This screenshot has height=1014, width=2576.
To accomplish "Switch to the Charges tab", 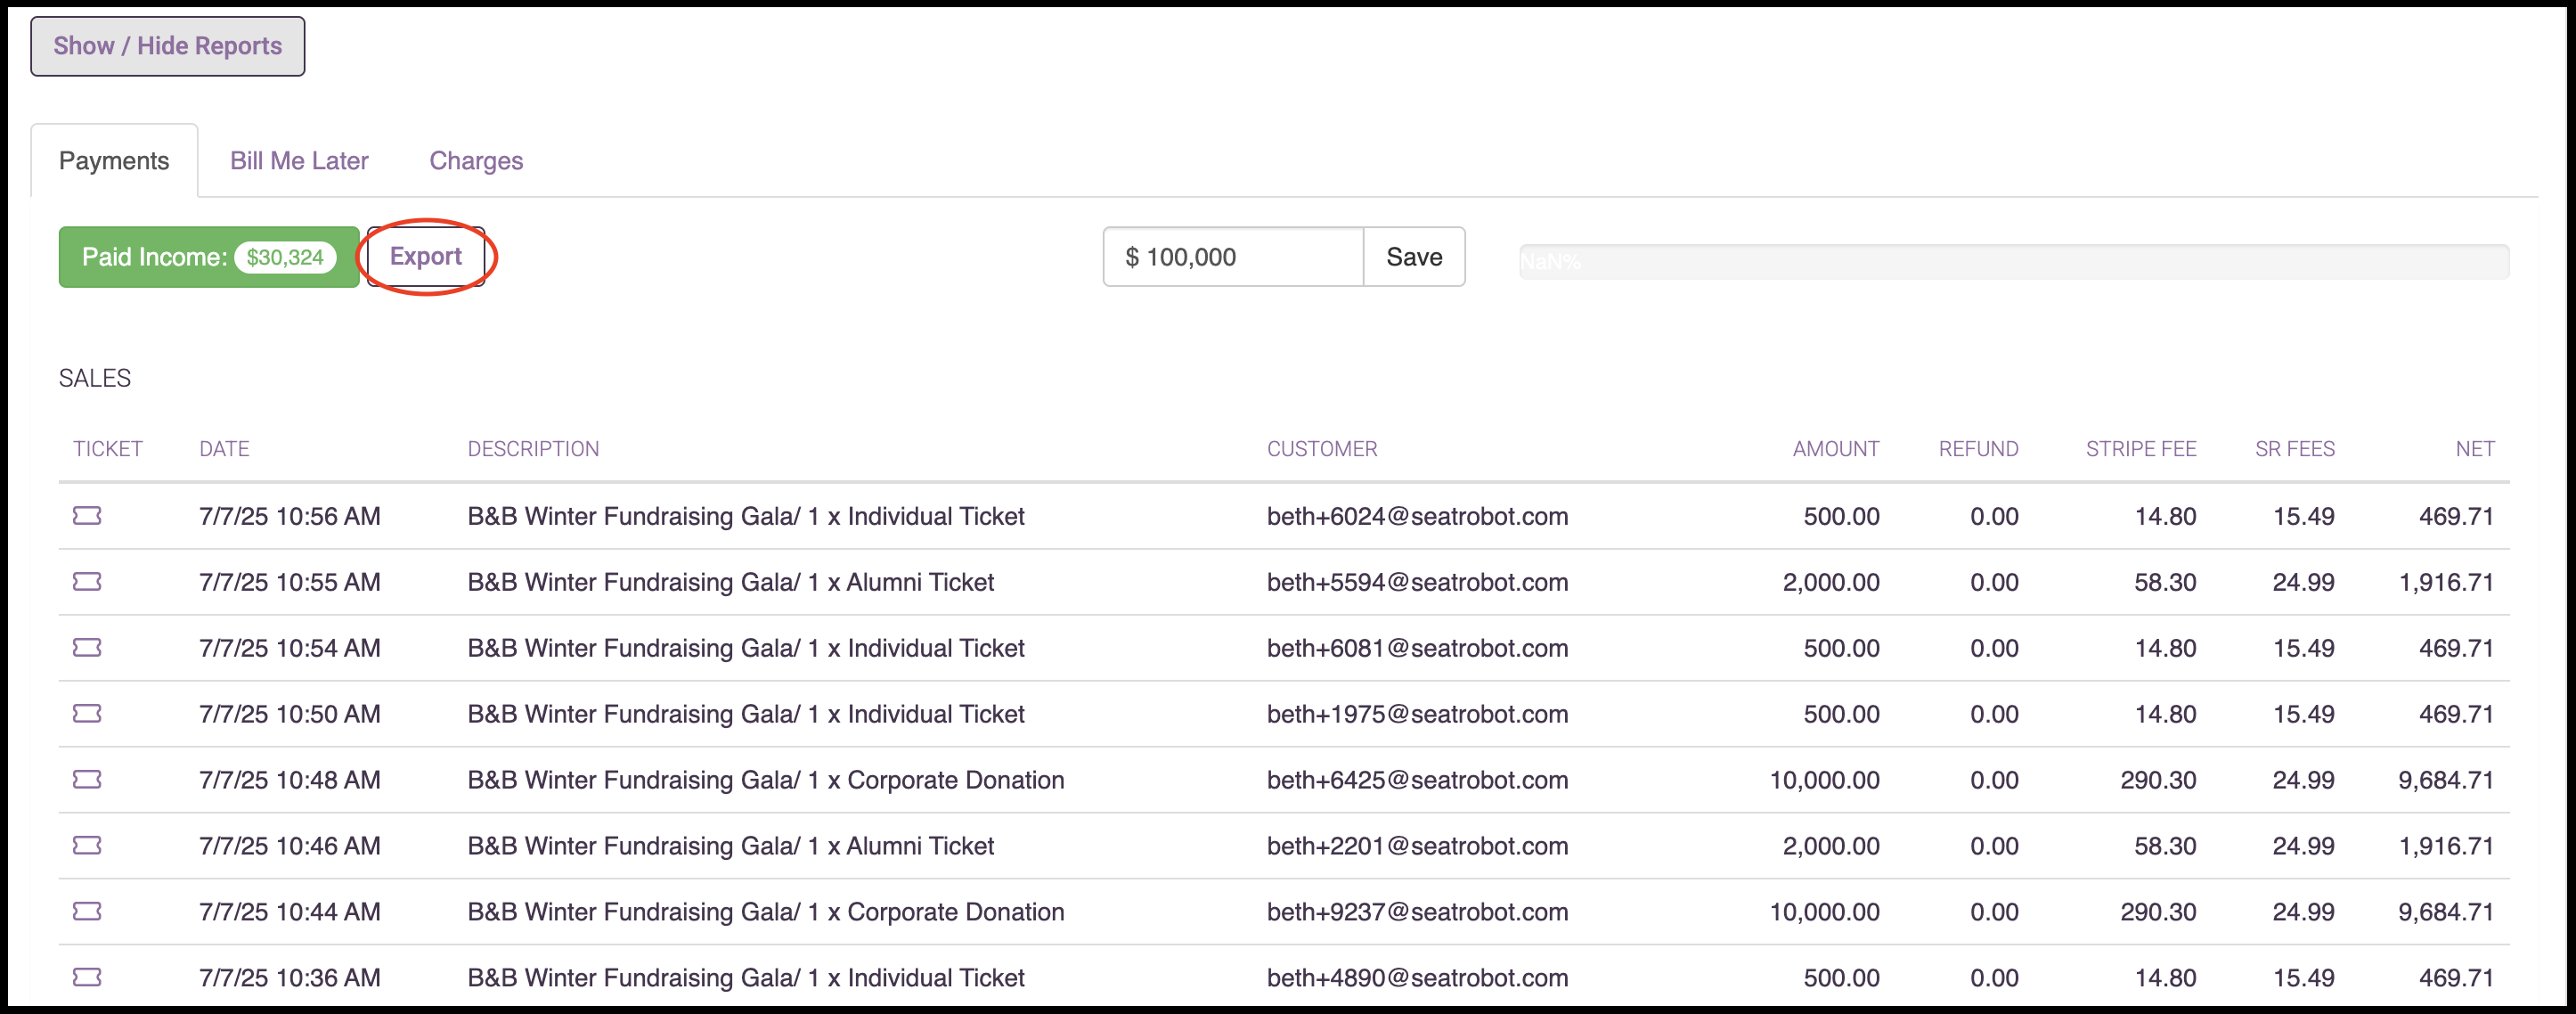I will click(476, 161).
